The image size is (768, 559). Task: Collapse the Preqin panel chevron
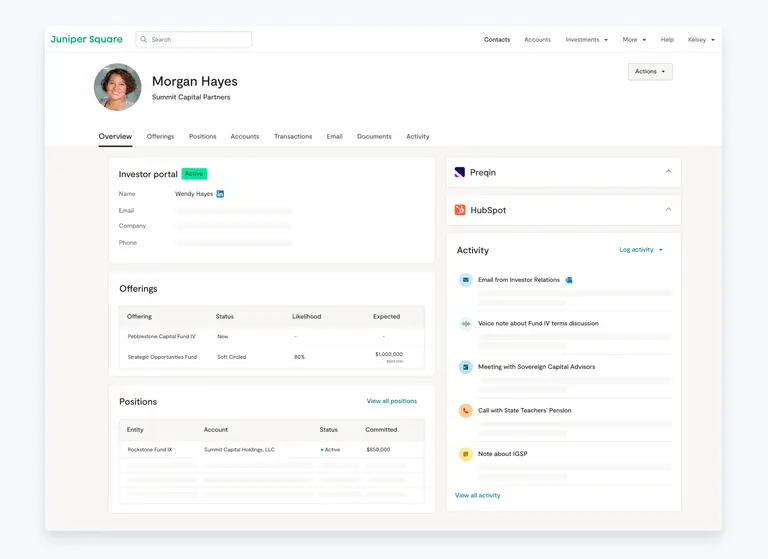pyautogui.click(x=668, y=171)
